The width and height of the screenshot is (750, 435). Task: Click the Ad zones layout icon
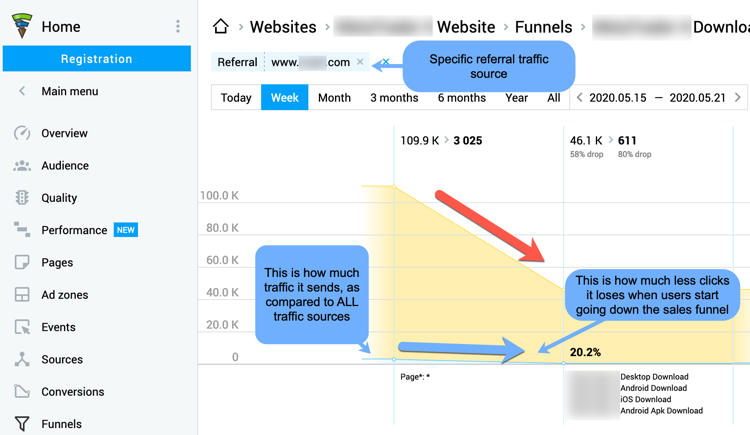(22, 294)
